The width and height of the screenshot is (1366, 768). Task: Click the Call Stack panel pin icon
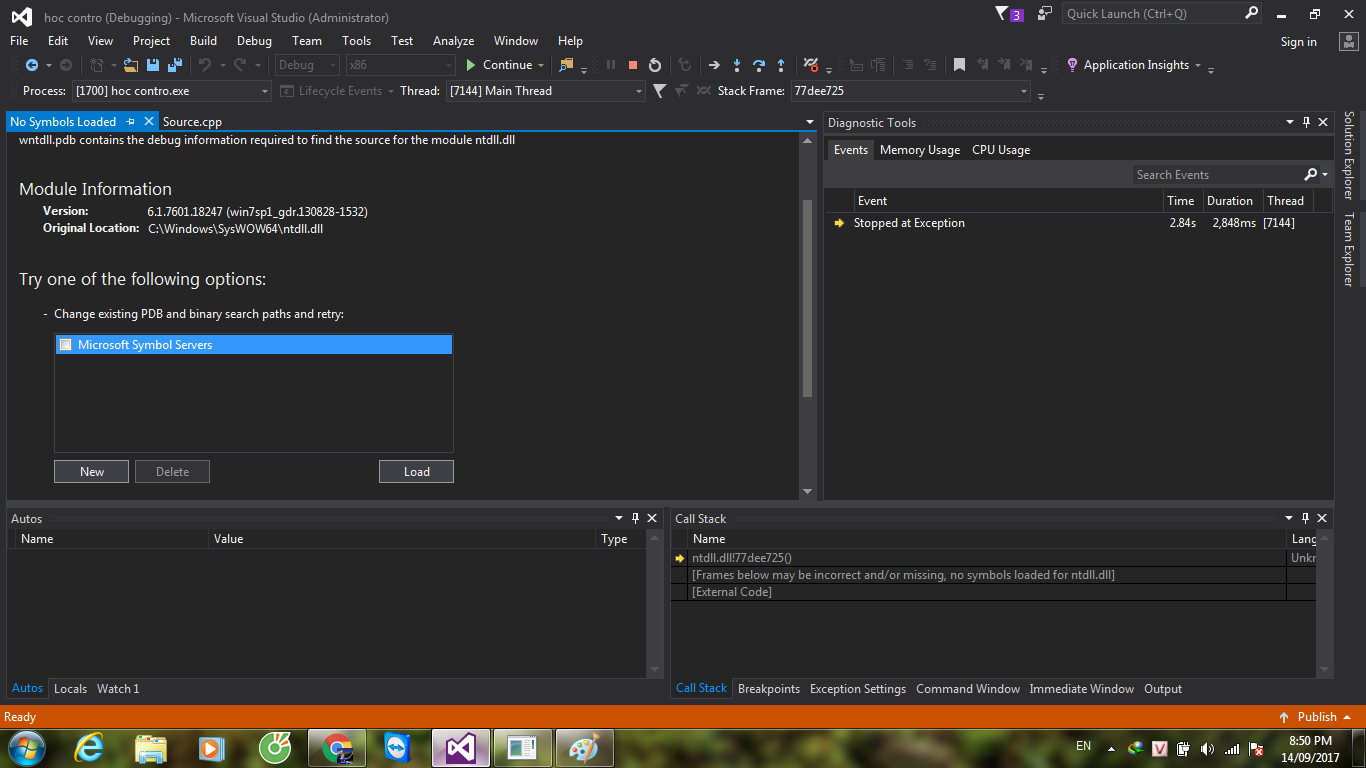[1306, 518]
